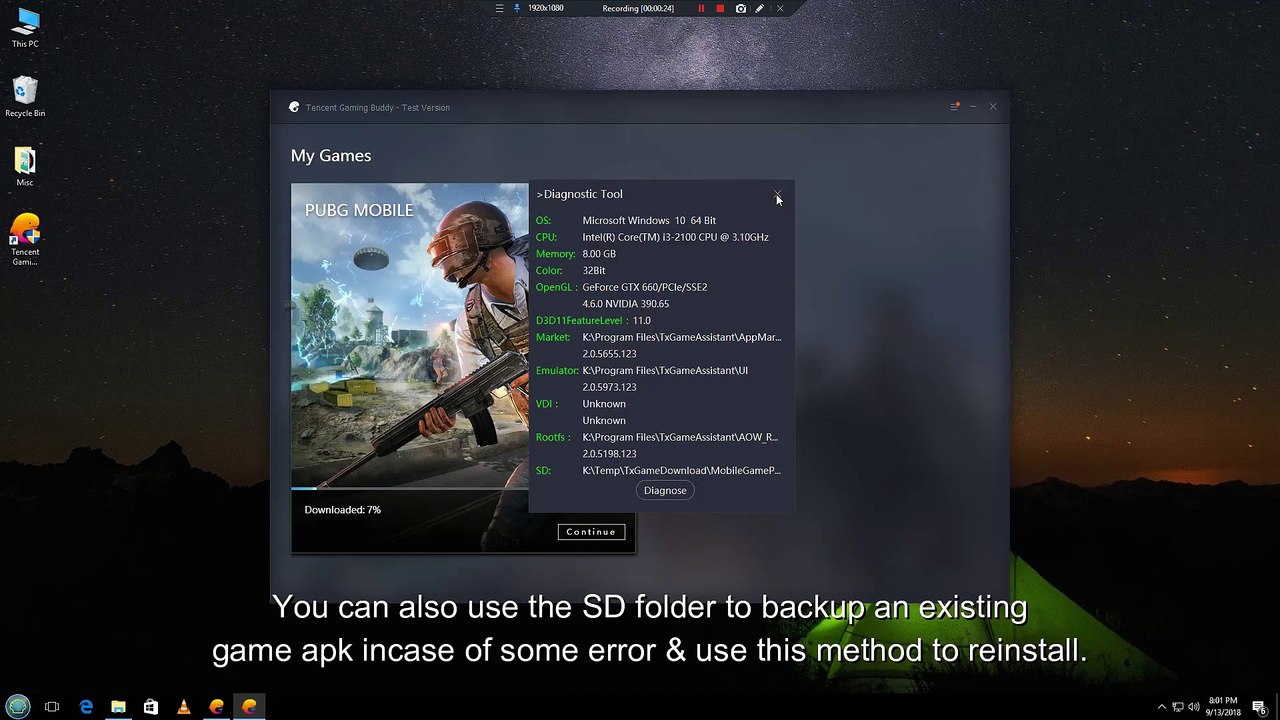Click the Tencent Gaming Buddy title logo
The image size is (1280, 720).
coord(294,107)
